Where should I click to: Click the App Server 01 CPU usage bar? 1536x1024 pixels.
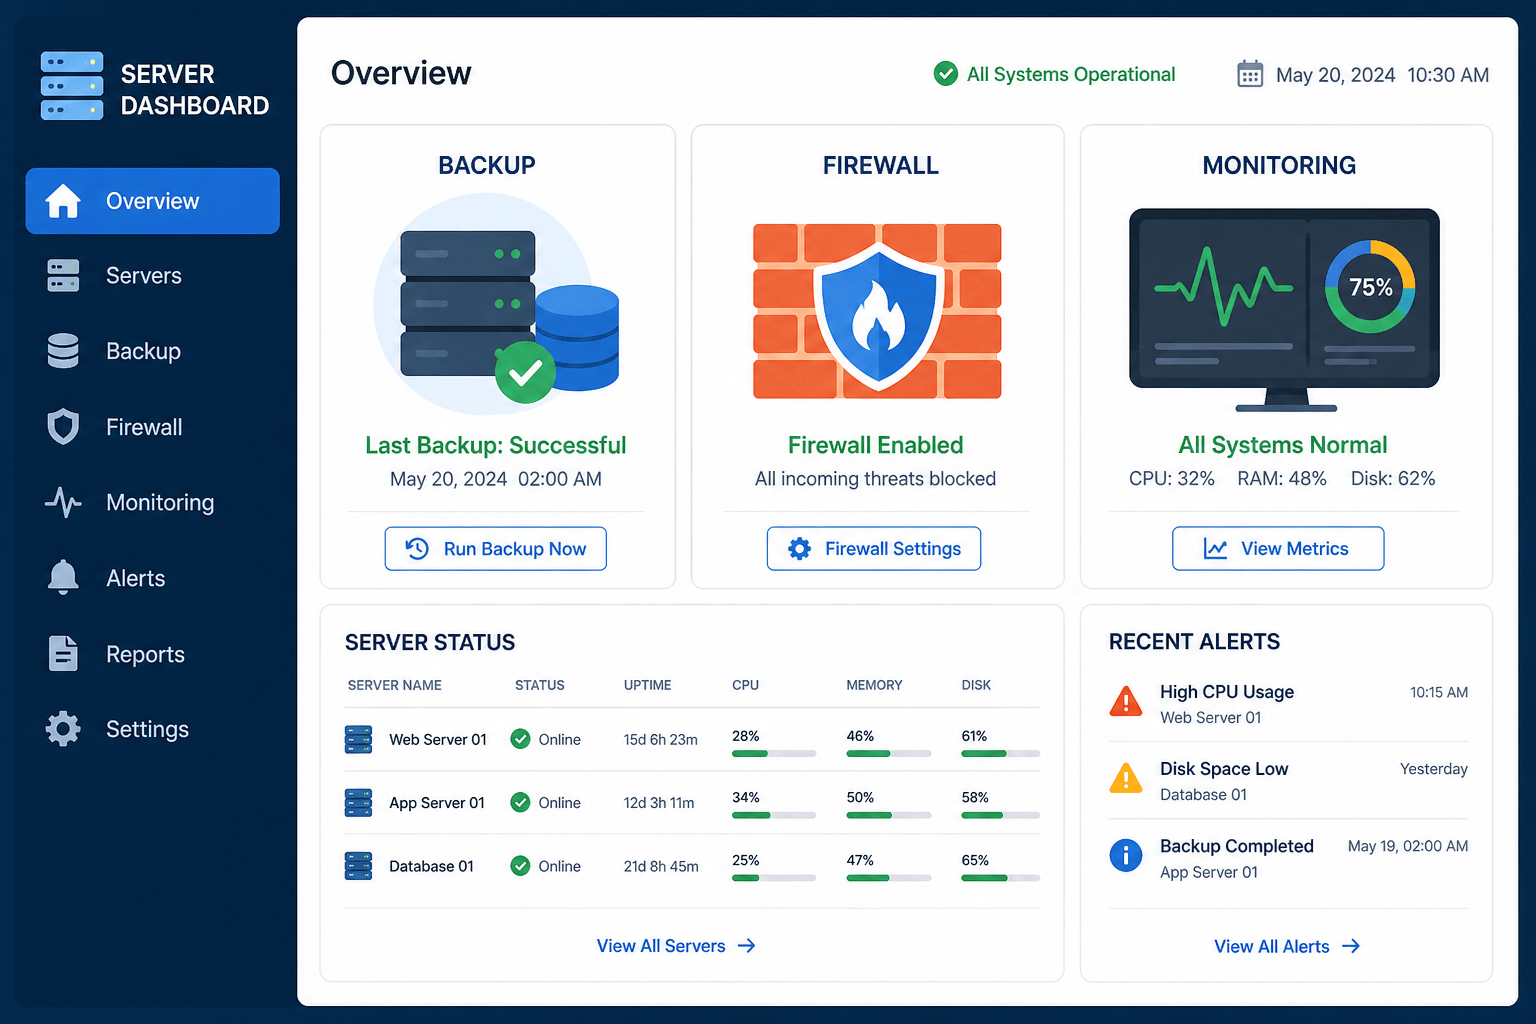774,816
